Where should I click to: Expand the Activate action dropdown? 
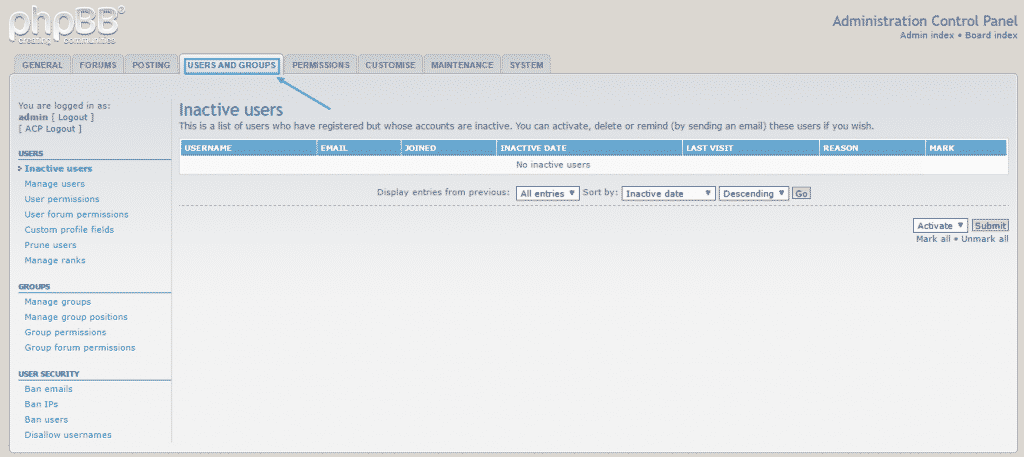[x=940, y=226]
